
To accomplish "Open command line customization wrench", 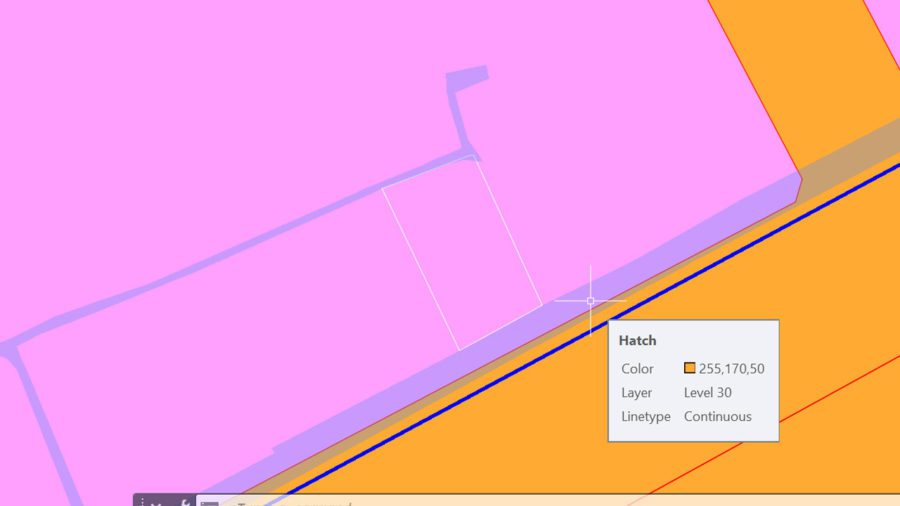I will click(185, 503).
